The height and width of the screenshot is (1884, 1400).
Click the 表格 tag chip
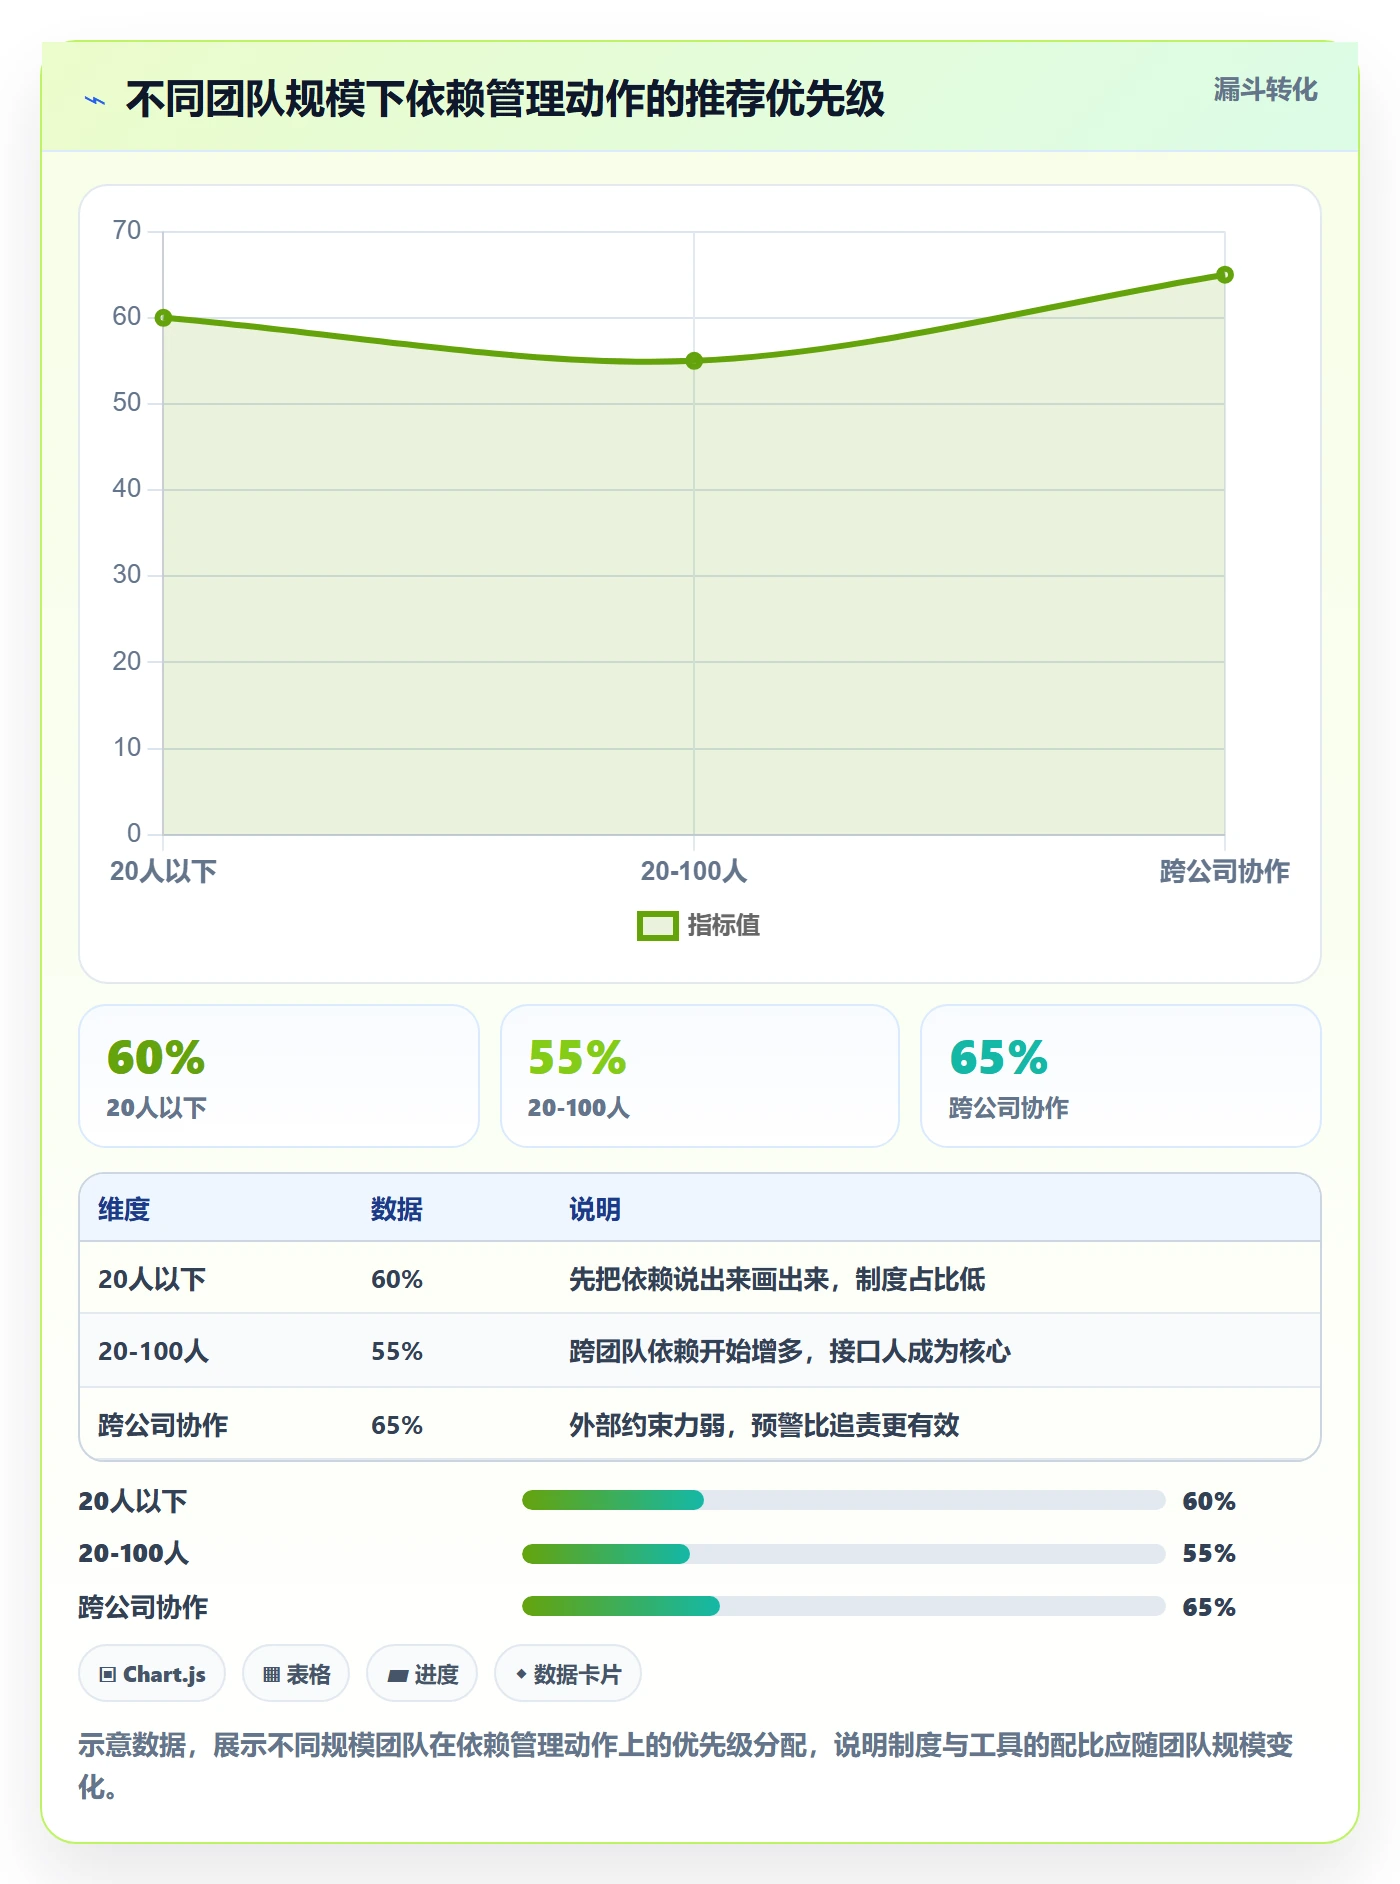296,1673
